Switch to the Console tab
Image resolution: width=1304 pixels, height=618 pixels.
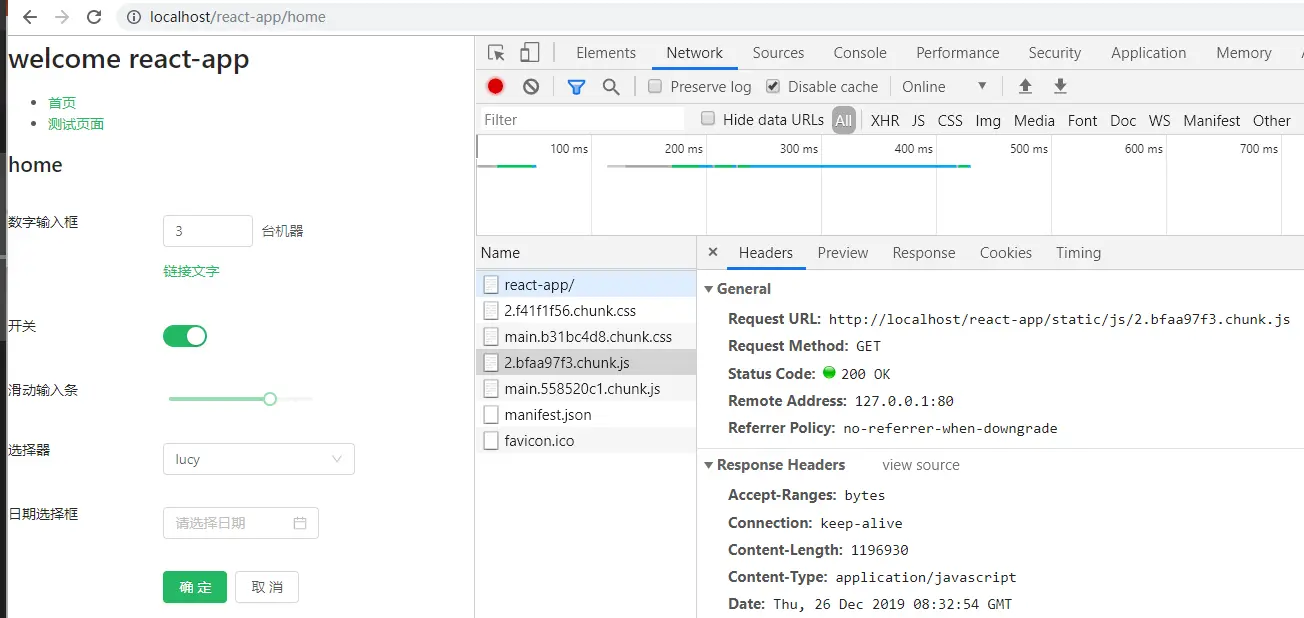click(x=860, y=53)
